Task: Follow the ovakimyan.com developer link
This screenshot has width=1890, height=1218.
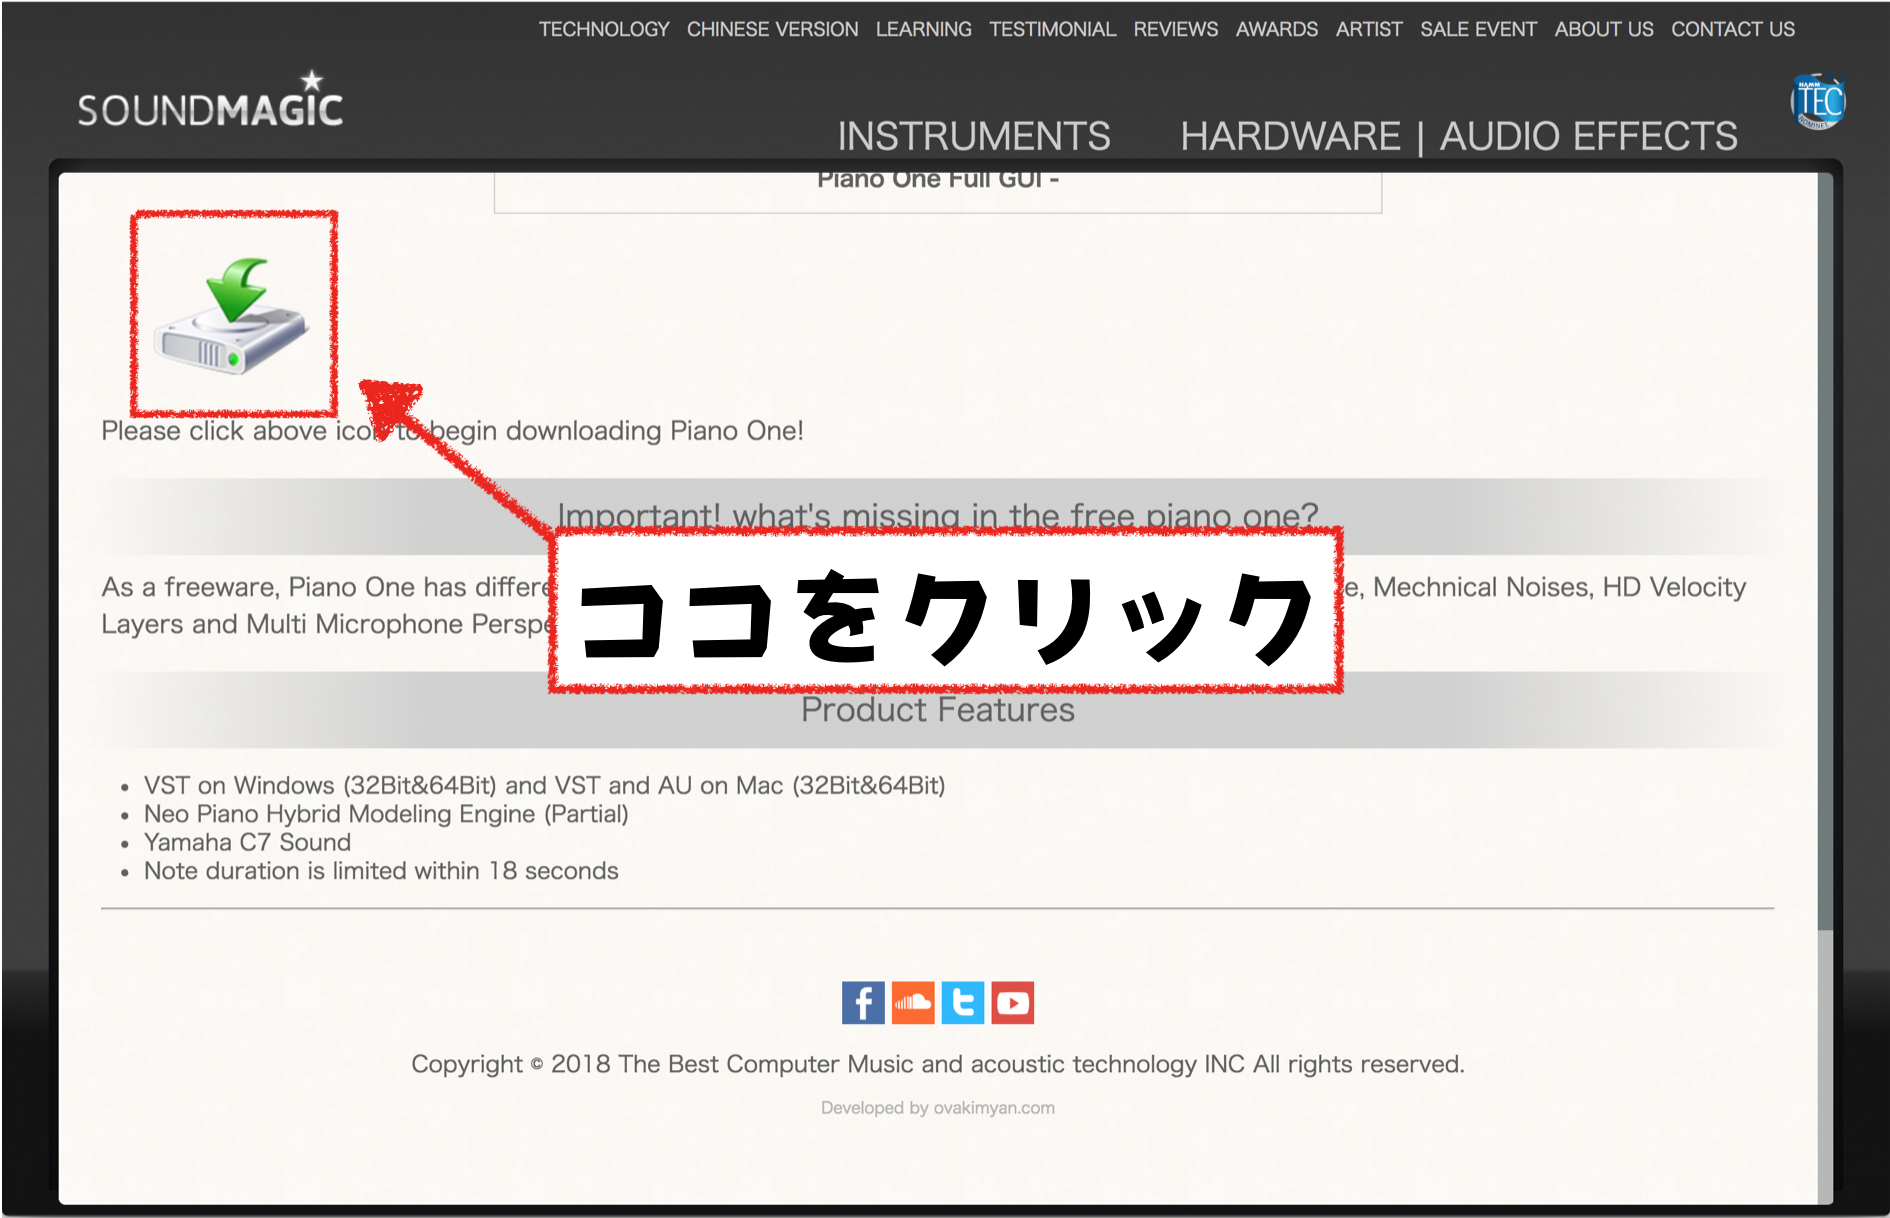Action: pos(994,1108)
